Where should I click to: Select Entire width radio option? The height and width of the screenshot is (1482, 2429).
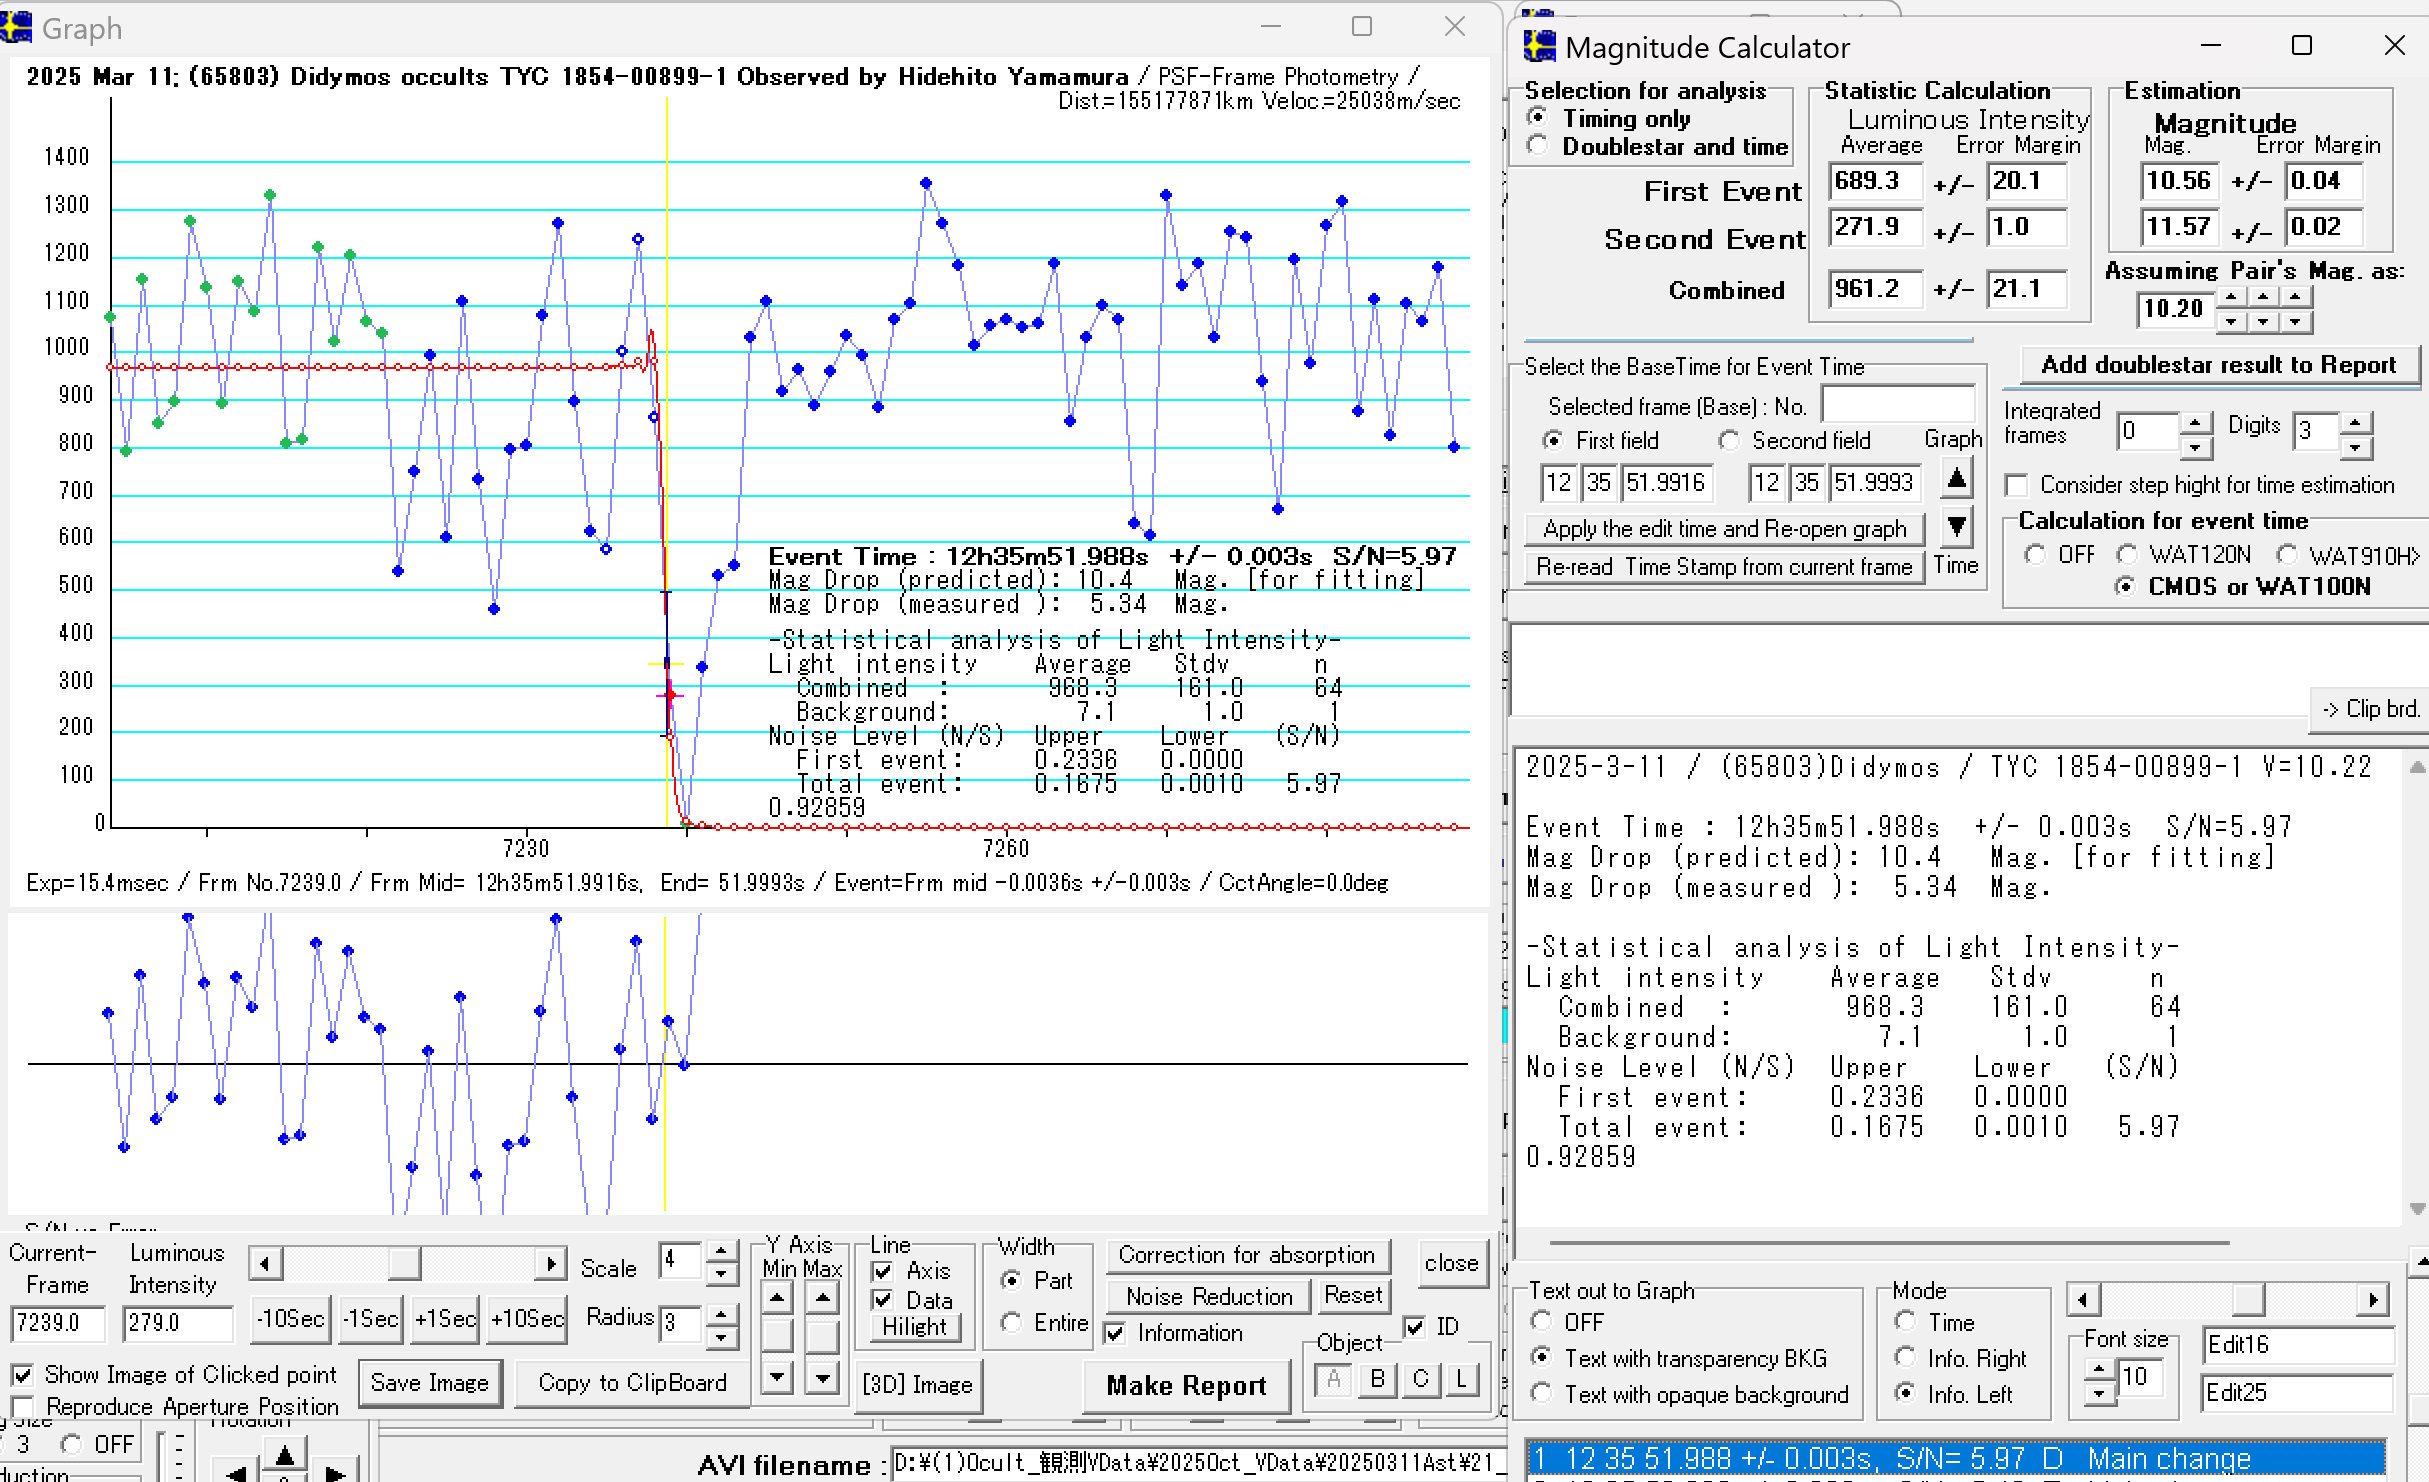[x=1011, y=1323]
